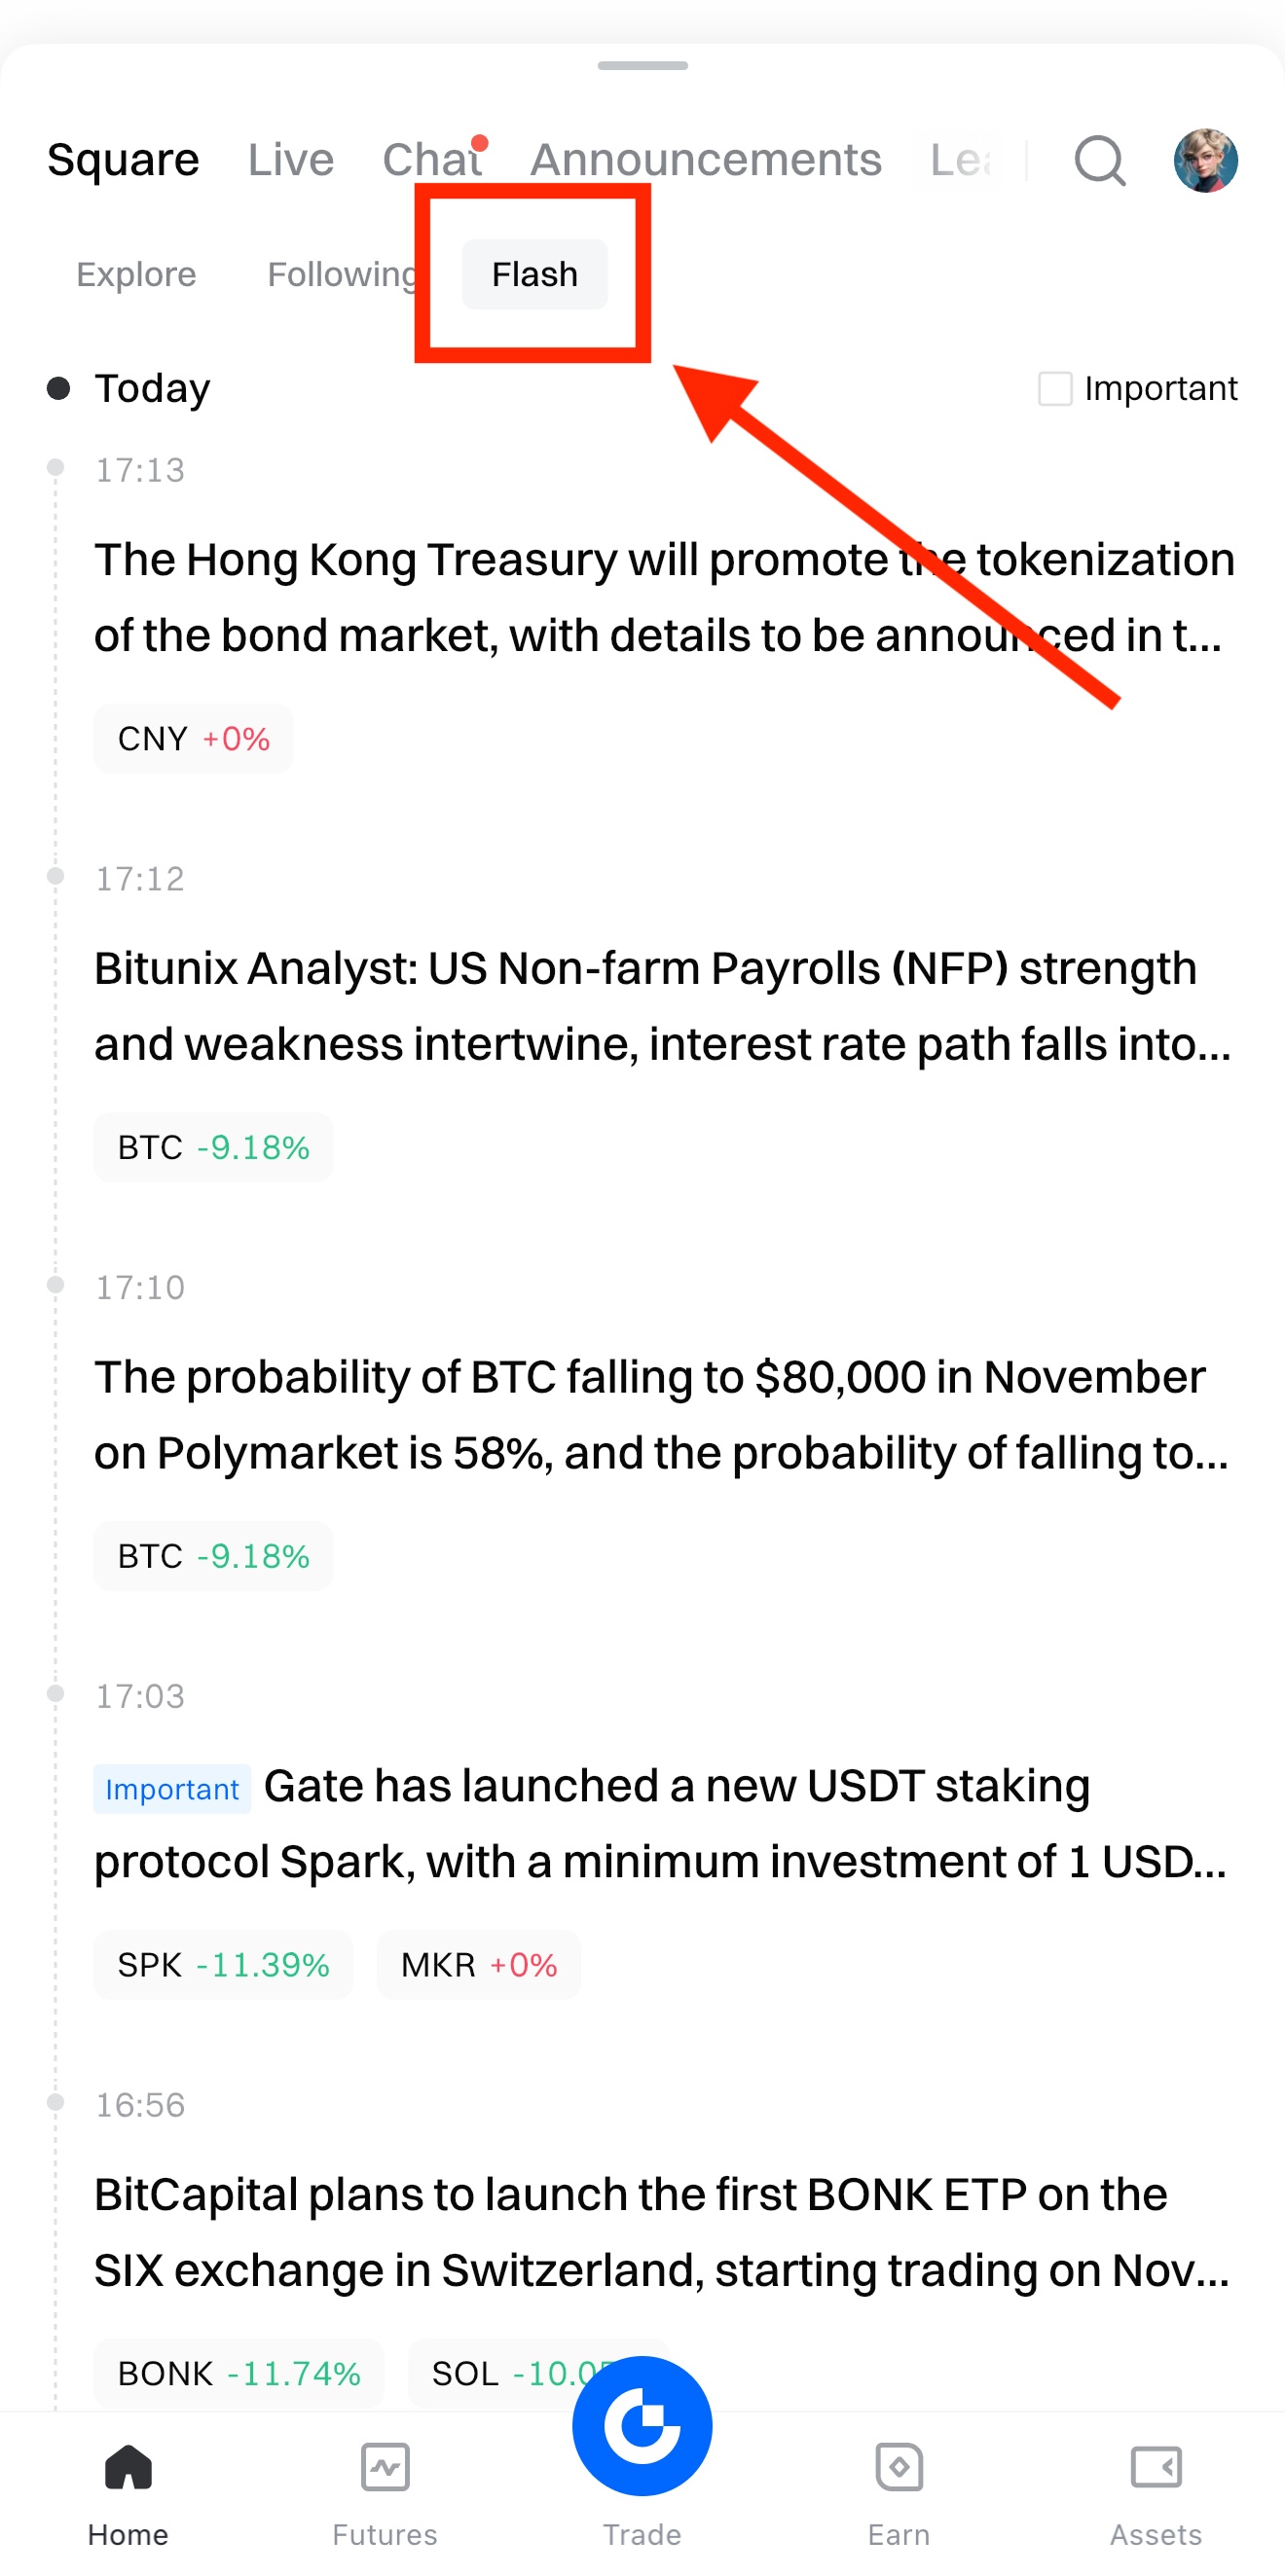Open the Assets wallet icon
Viewport: 1285px width, 2576px height.
tap(1156, 2470)
